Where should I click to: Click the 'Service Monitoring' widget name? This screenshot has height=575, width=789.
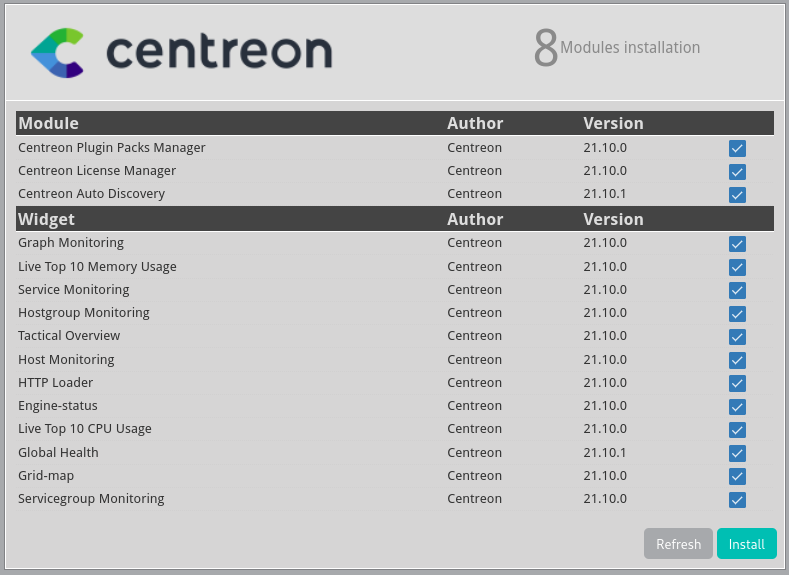tap(74, 290)
